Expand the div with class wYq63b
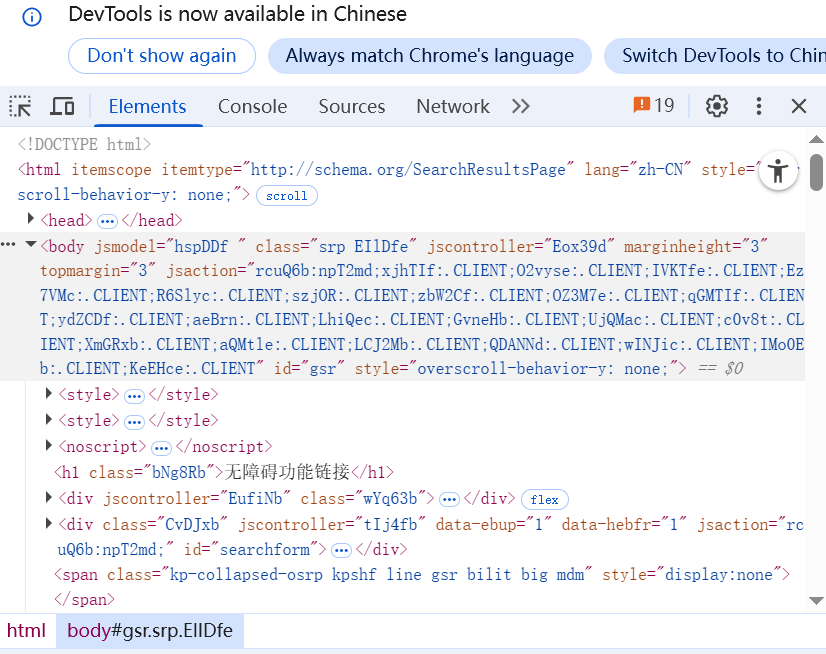 click(x=49, y=497)
